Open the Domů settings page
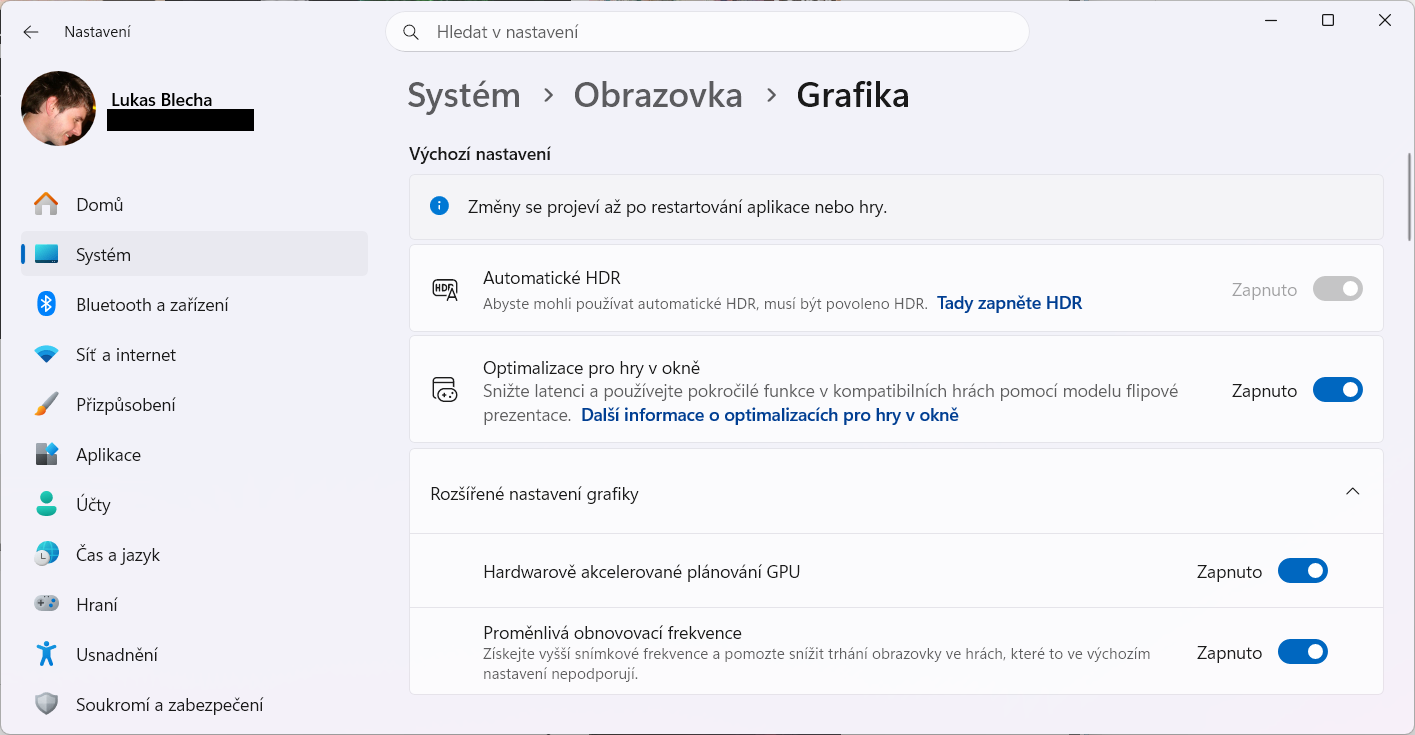The image size is (1415, 735). click(x=194, y=204)
